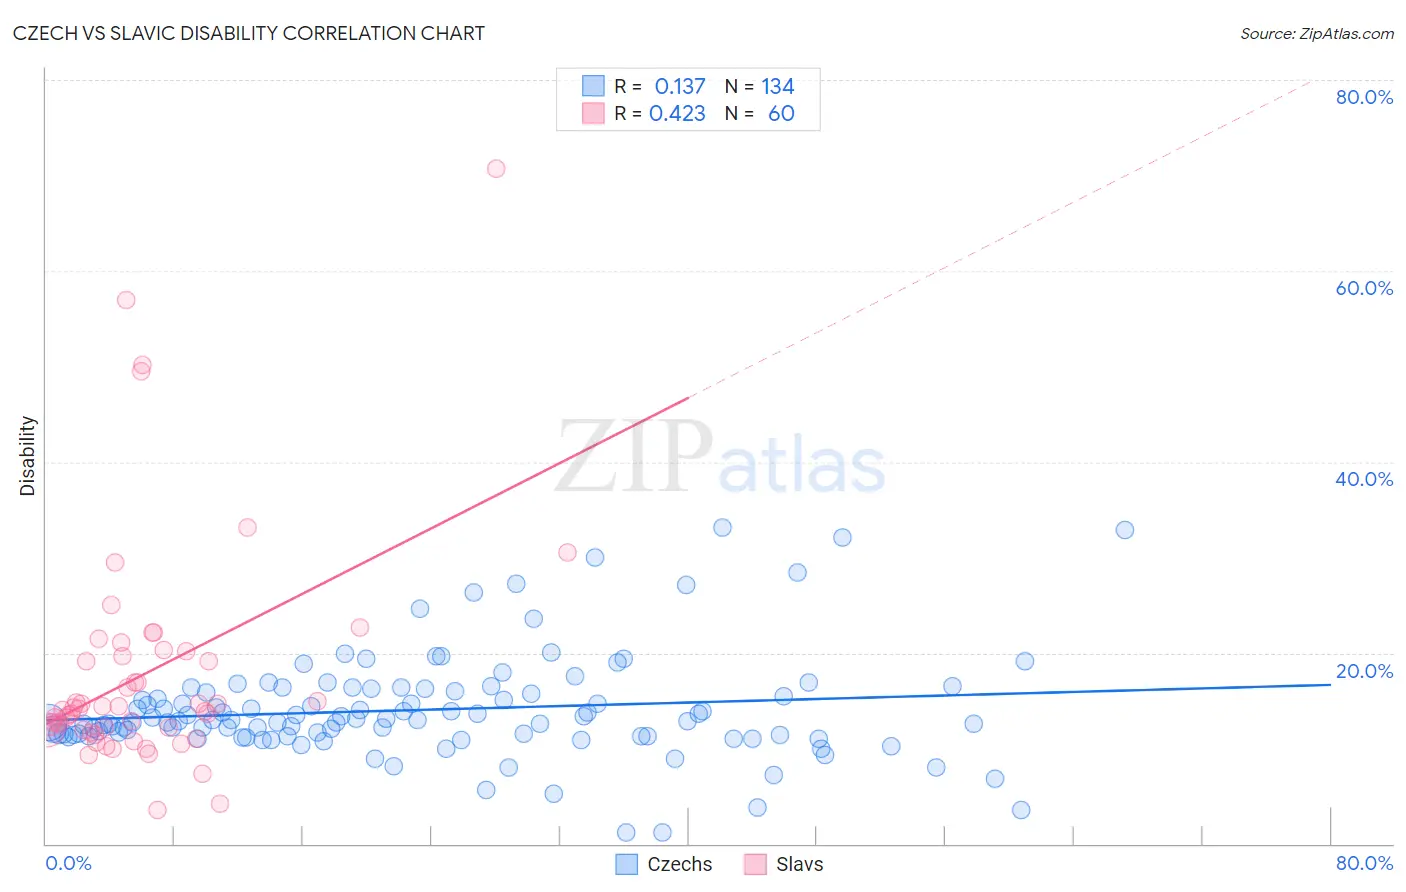Click the chart title text
Viewport: 1406px width, 892px height.
[x=249, y=33]
